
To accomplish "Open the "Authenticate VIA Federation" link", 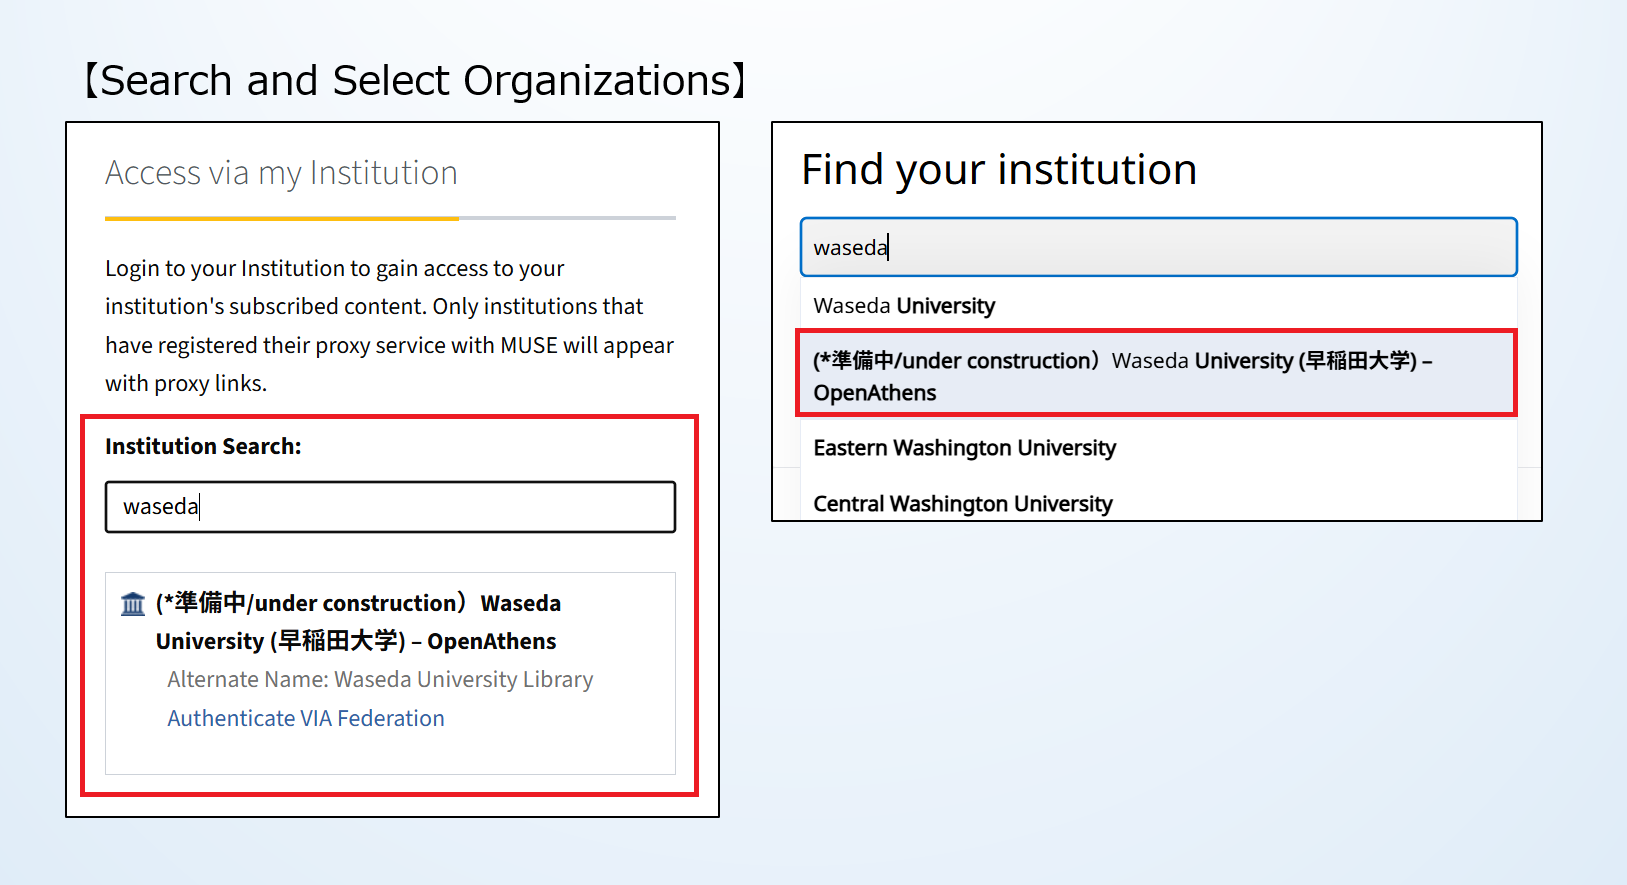I will pos(305,718).
